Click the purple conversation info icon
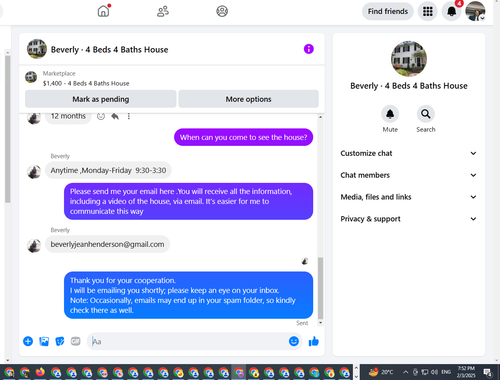This screenshot has width=500, height=380. pos(309,49)
